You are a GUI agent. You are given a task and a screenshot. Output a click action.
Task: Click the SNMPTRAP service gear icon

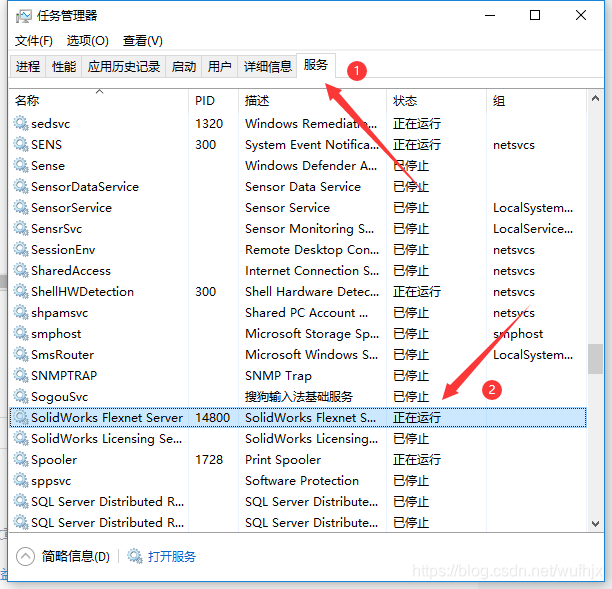20,376
